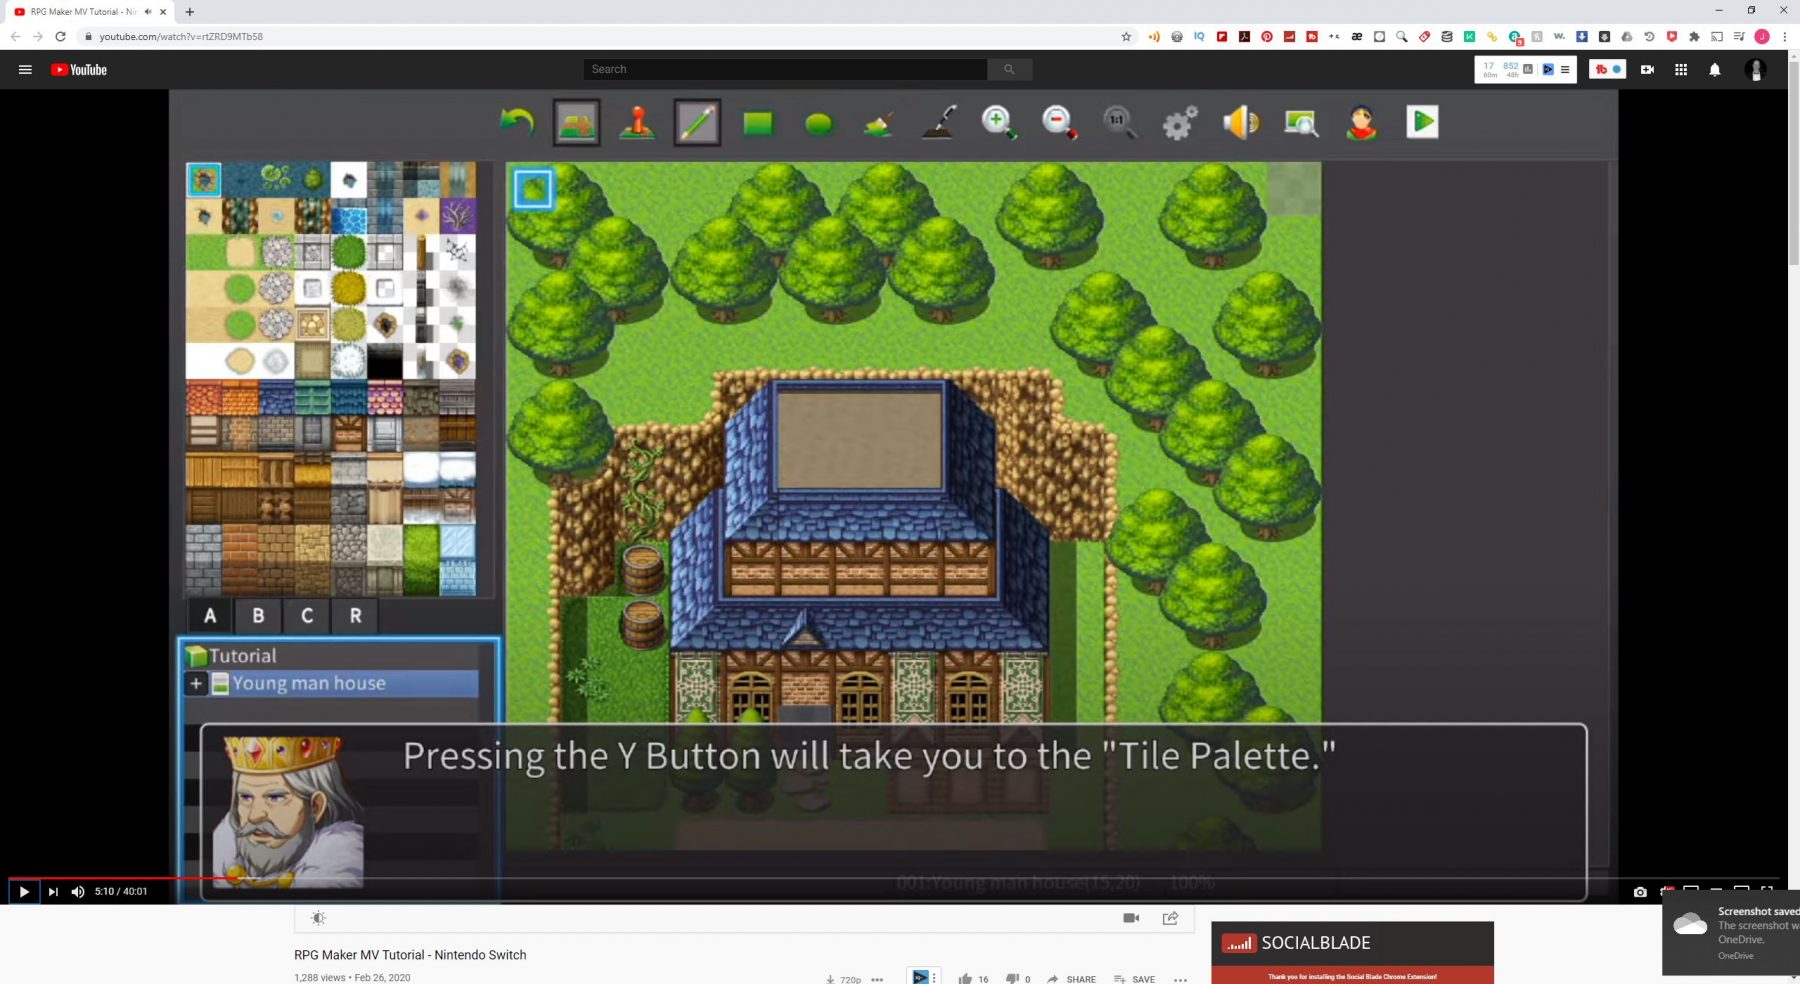This screenshot has width=1800, height=984.
Task: Switch to tile palette tab R
Action: tap(355, 616)
